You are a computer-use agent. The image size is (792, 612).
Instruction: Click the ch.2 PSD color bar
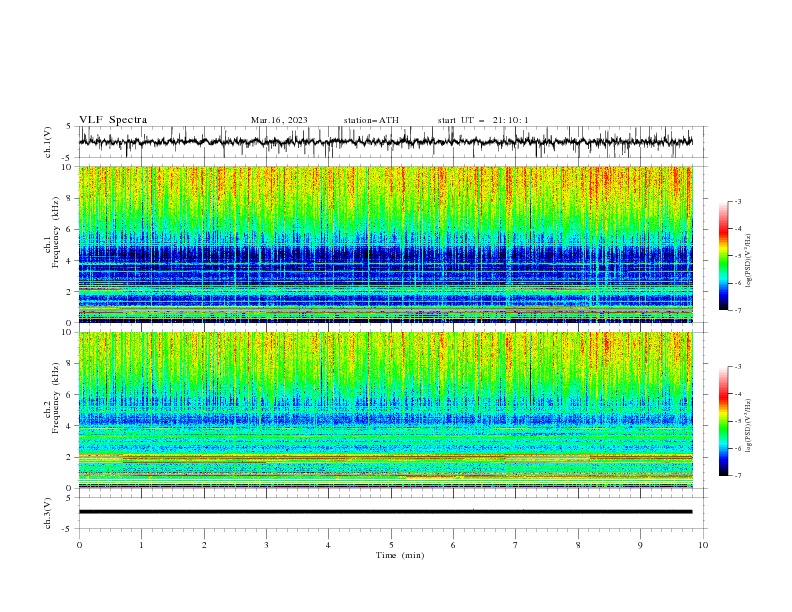click(723, 421)
